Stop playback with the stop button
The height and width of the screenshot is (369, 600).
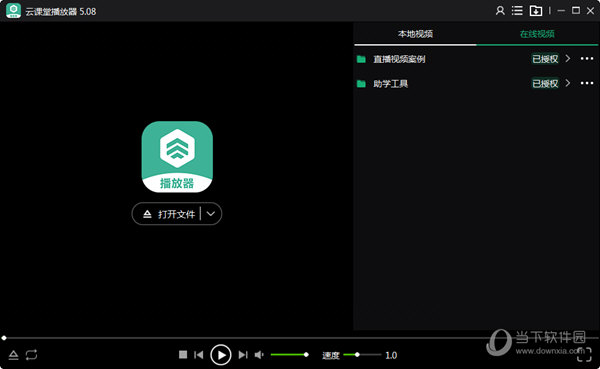point(183,355)
